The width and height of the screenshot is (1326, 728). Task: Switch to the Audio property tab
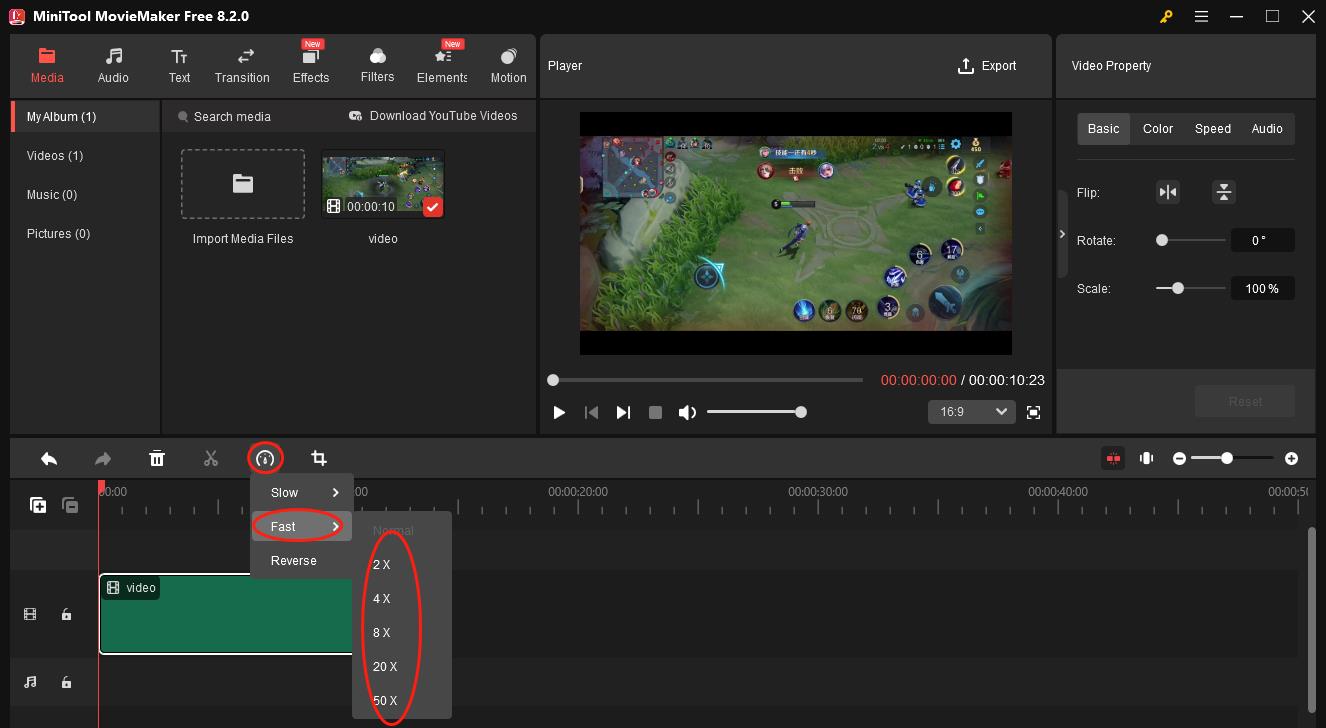(x=1267, y=129)
